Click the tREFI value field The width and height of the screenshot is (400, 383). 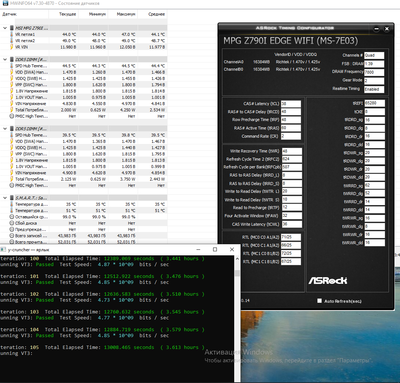[x=374, y=103]
